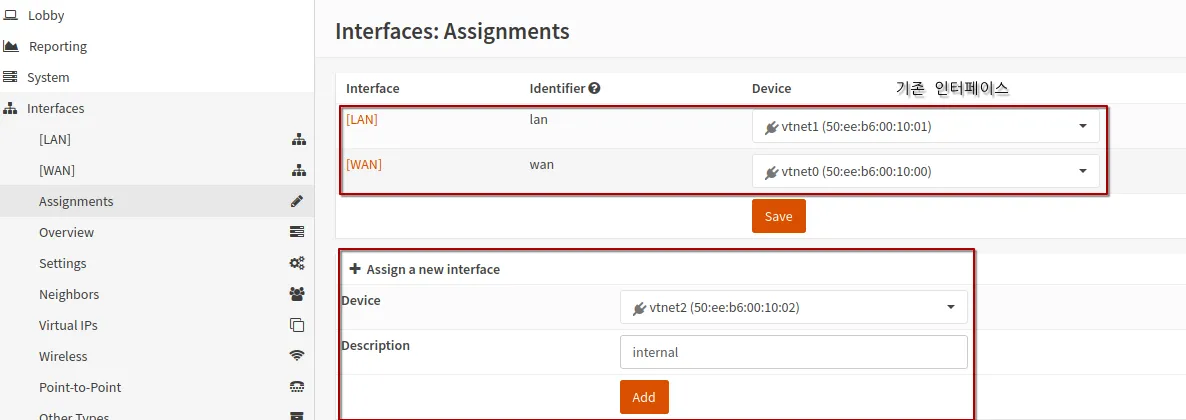1186x420 pixels.
Task: Click the phone icon beside Point-to-Point
Action: (297, 387)
